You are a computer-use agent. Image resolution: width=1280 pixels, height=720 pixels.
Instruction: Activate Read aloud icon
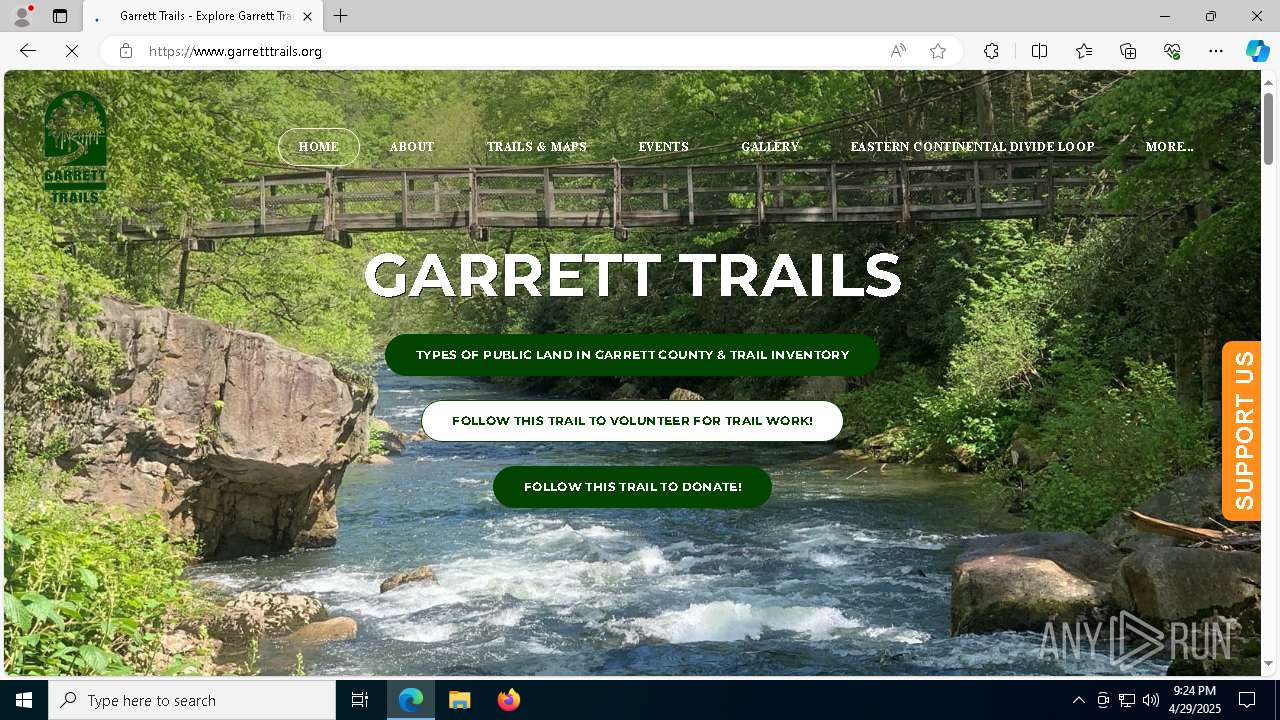coord(898,51)
